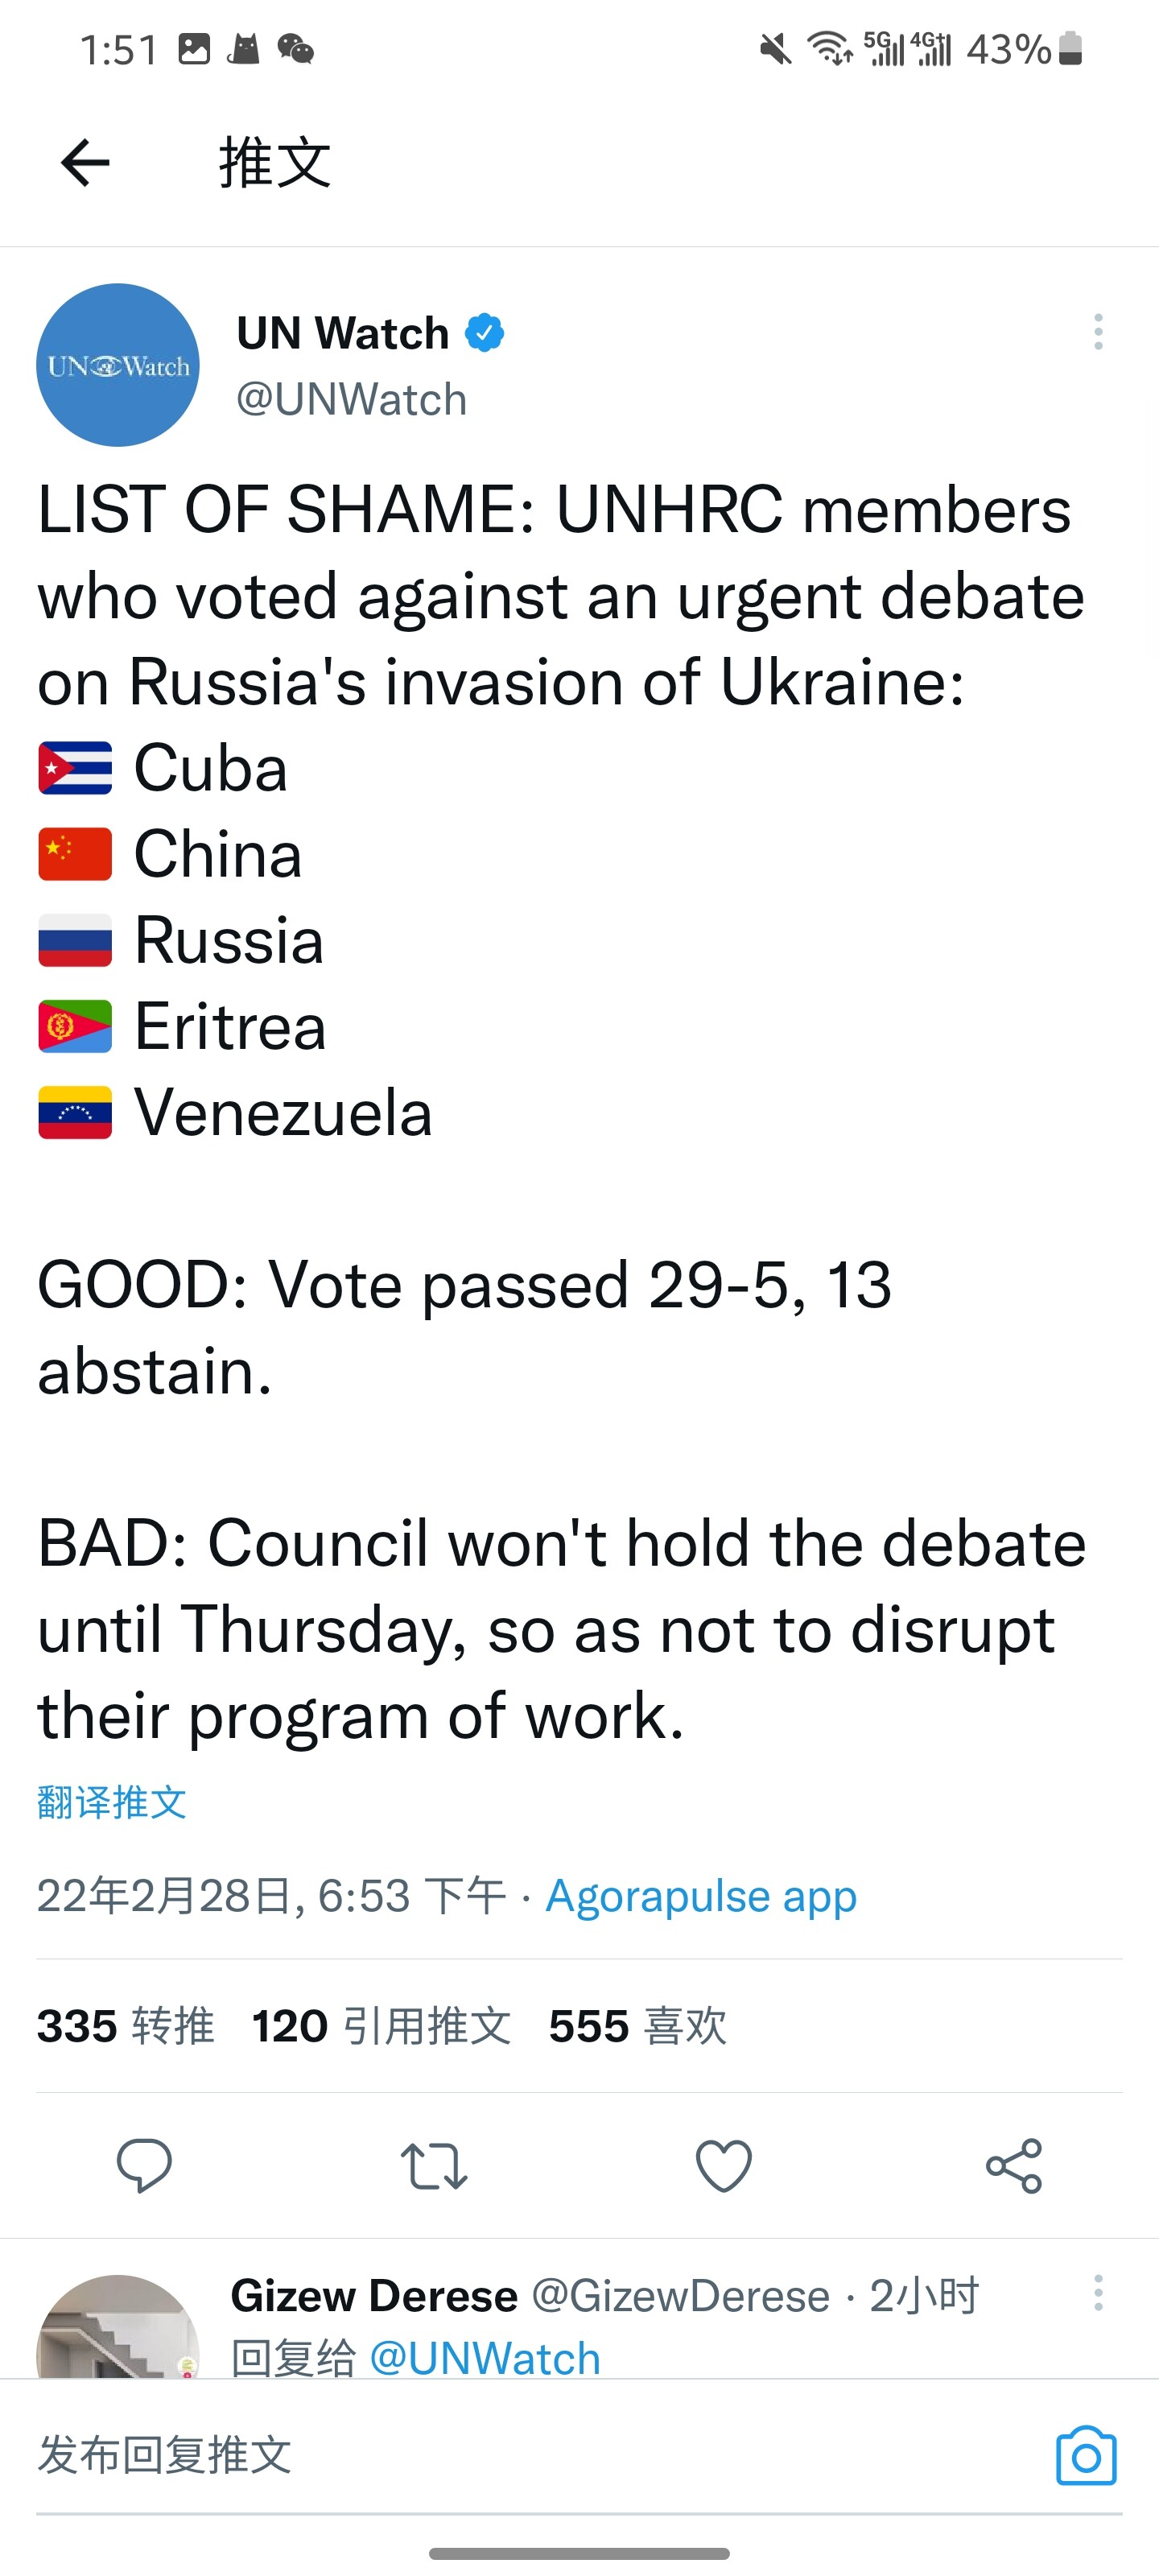Open tweet options three-dot menu
Viewport: 1159px width, 2576px height.
1098,332
